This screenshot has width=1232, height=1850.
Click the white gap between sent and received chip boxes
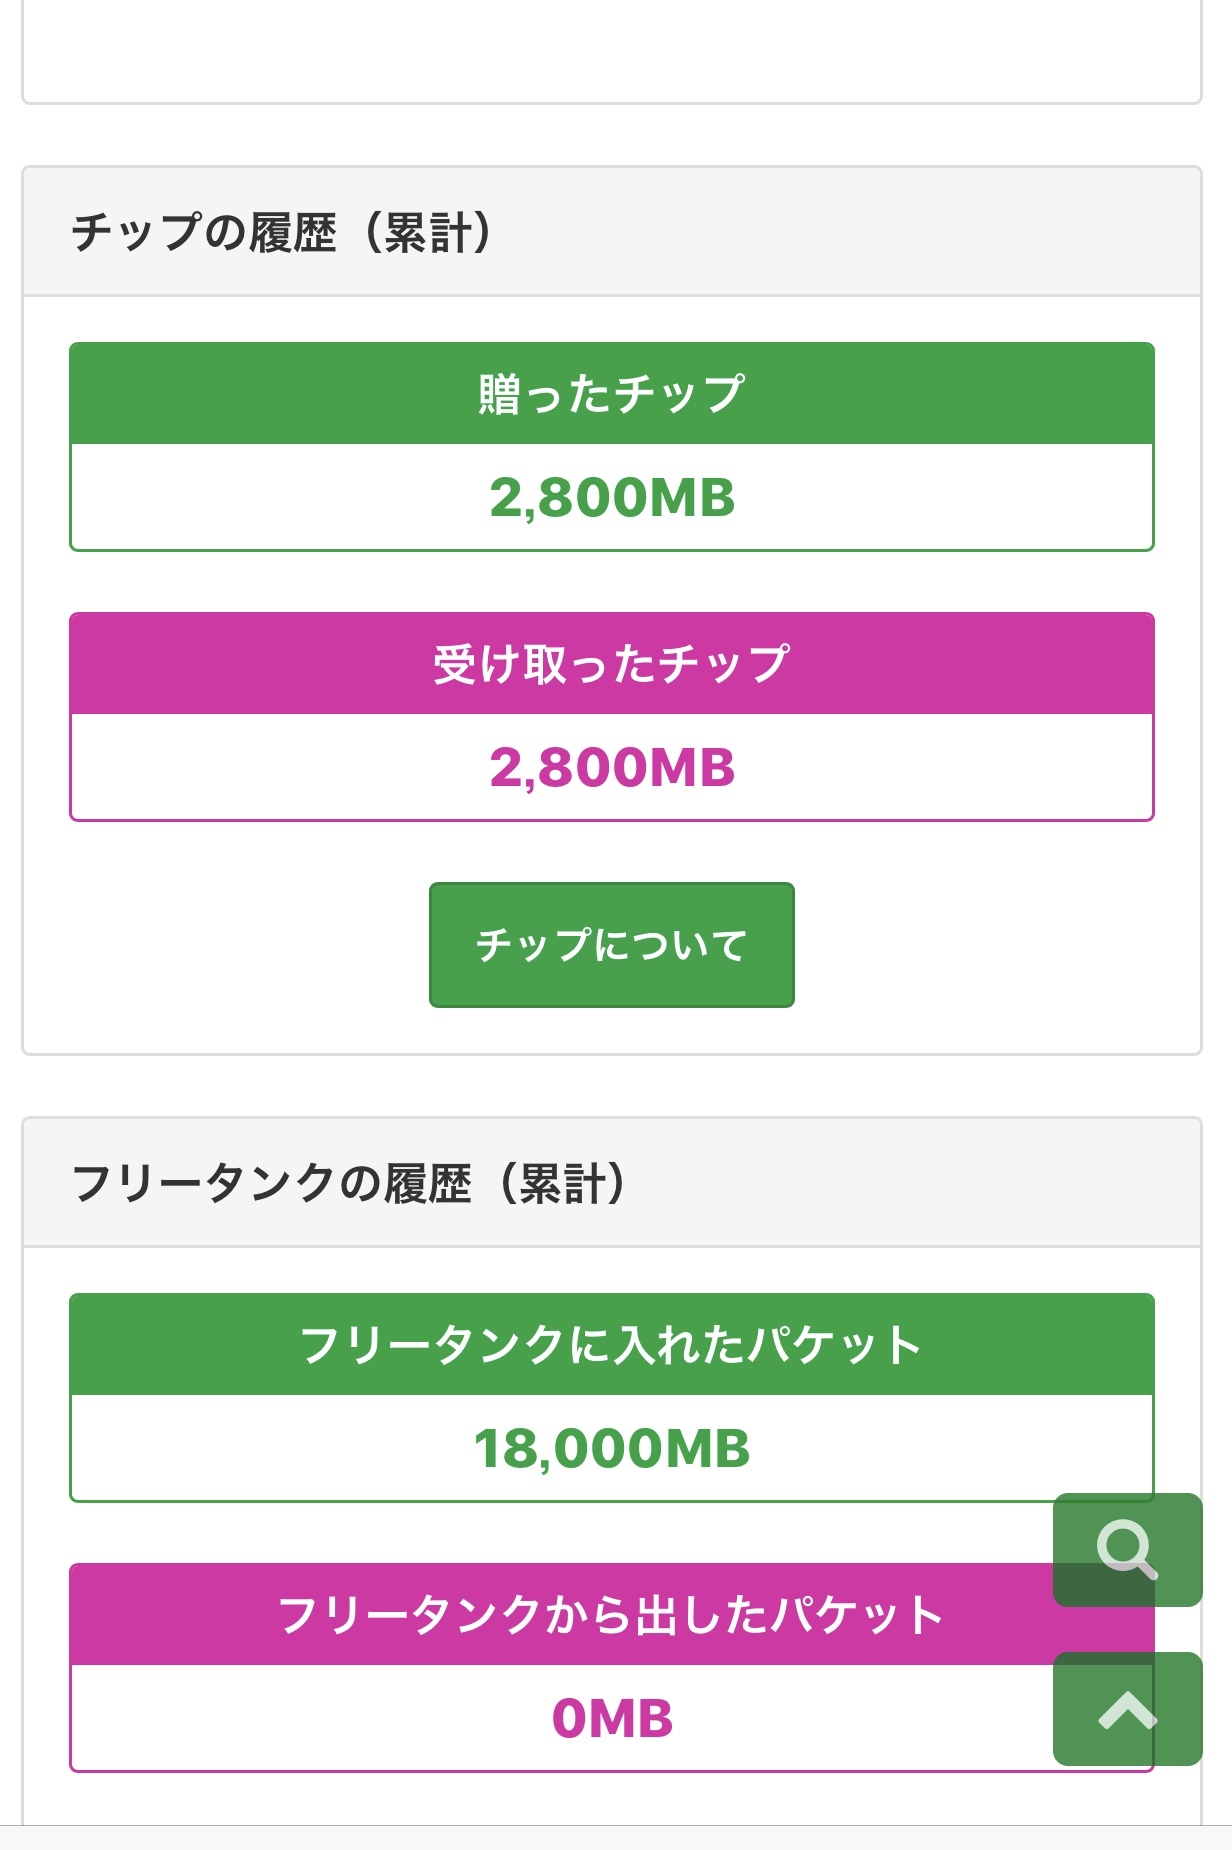coord(611,582)
